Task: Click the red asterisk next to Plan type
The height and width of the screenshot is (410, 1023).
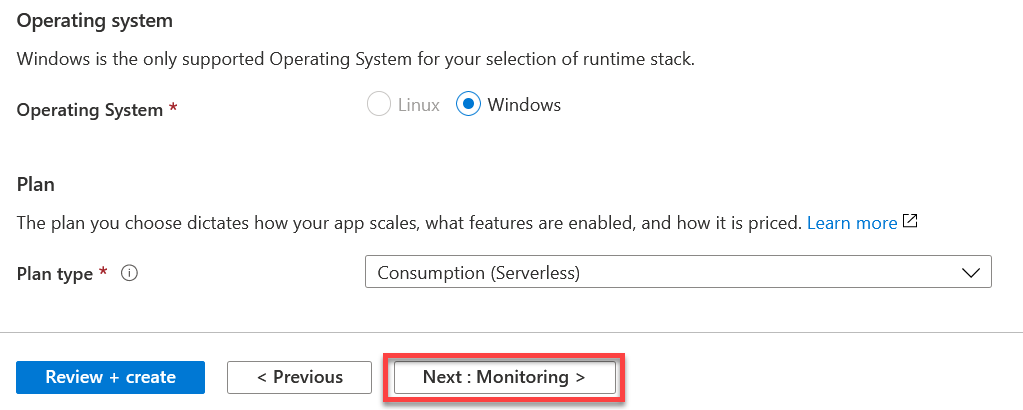Action: coord(103,271)
